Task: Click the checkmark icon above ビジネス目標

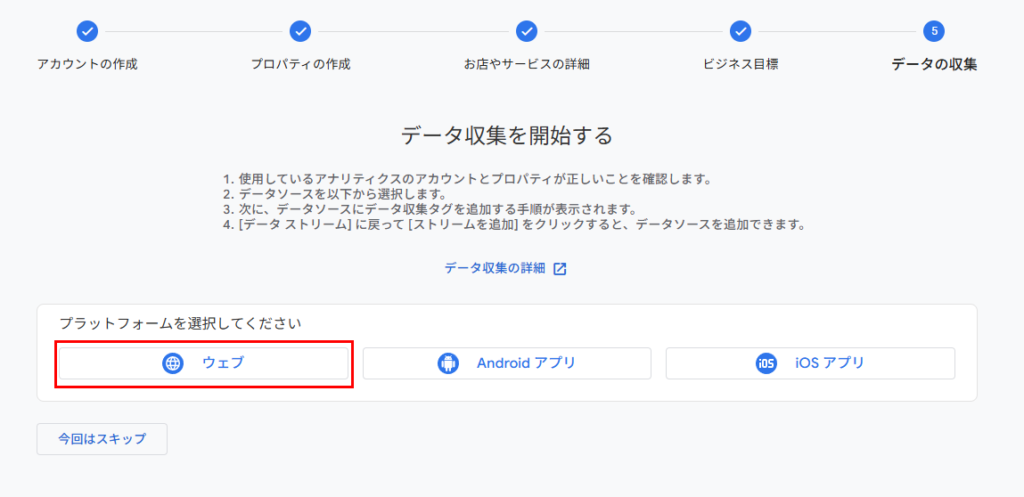Action: click(740, 31)
